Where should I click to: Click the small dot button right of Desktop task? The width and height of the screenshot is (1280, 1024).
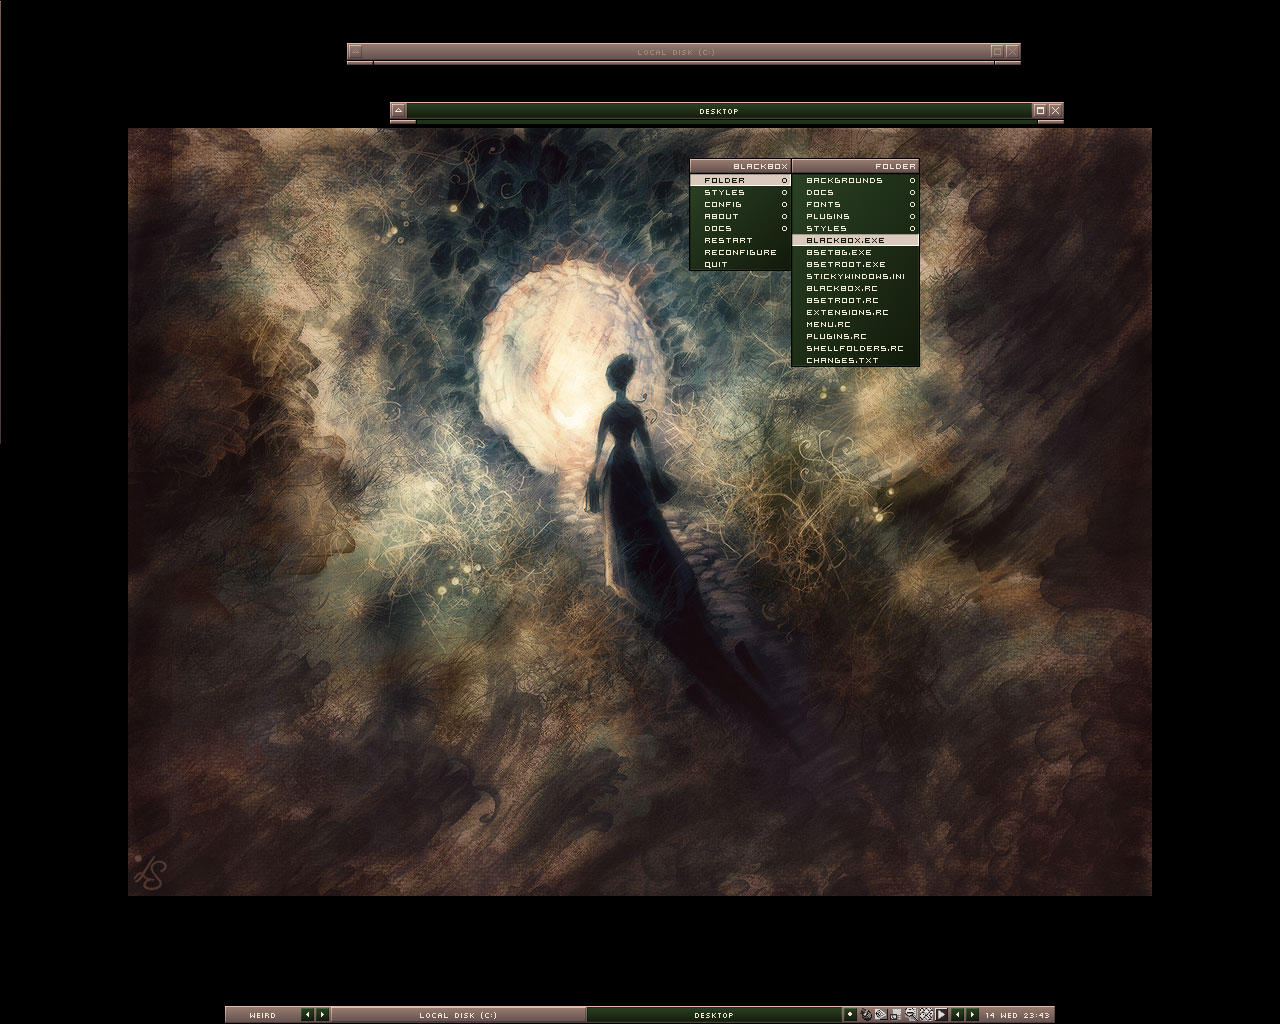850,1015
